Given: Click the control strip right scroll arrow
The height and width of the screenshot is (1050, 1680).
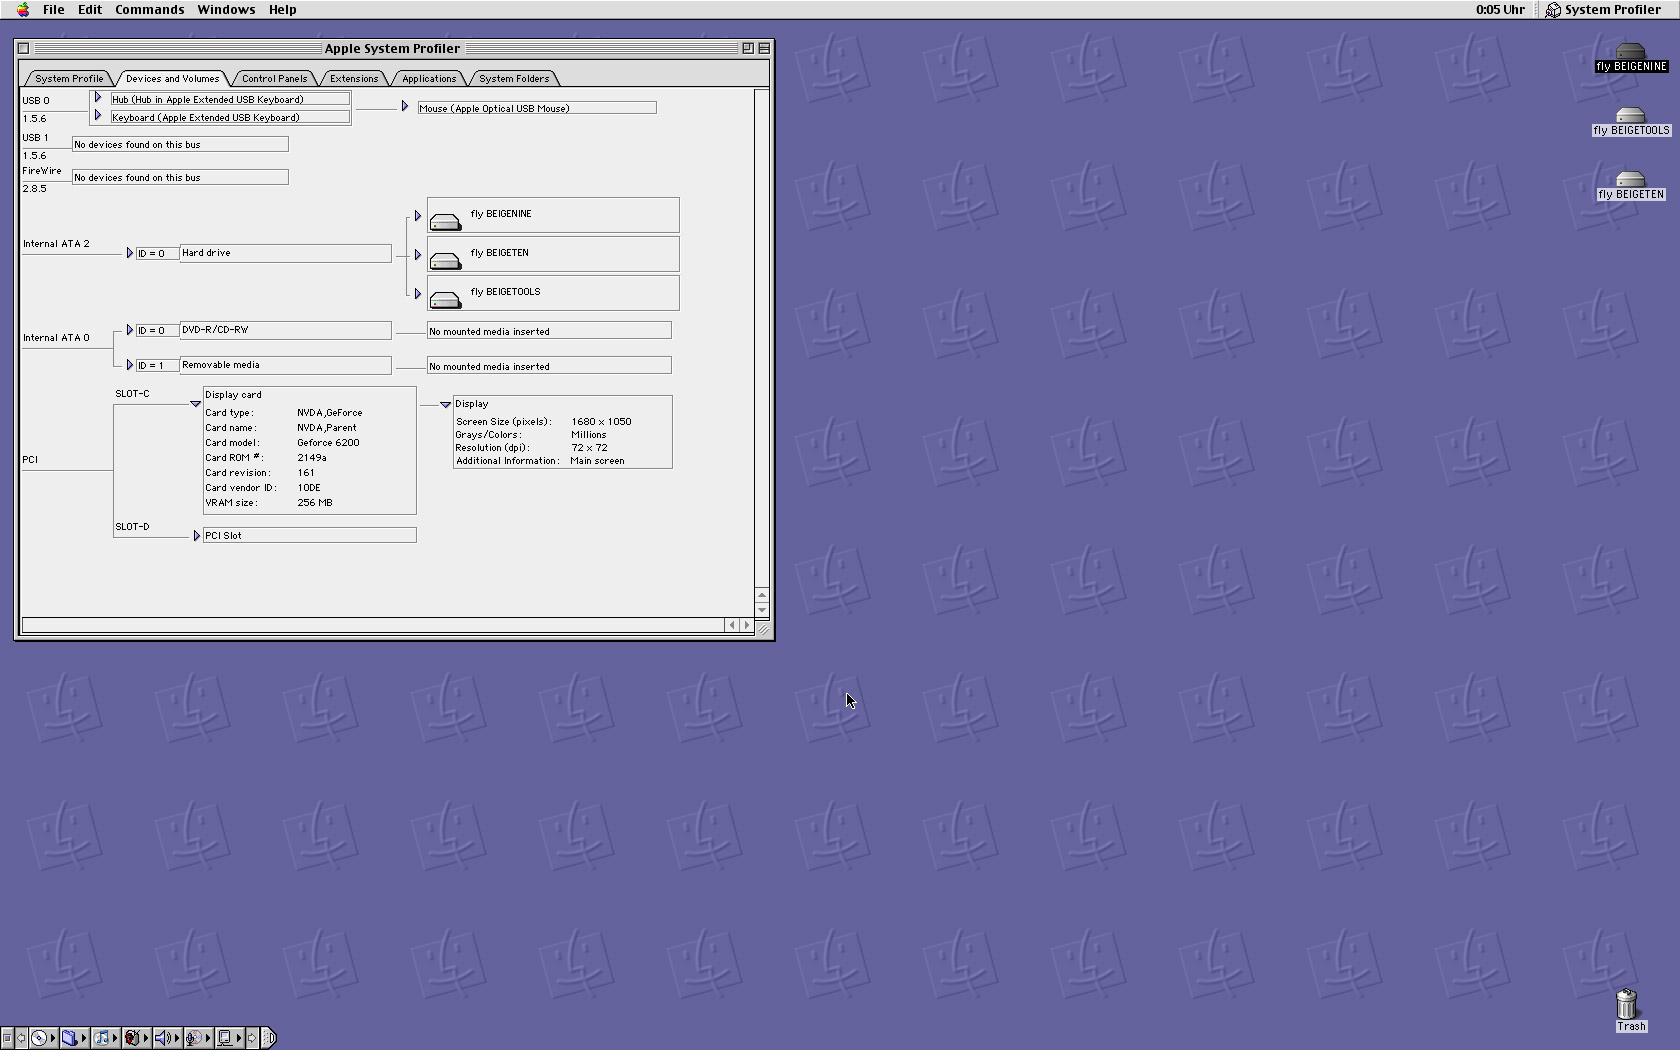Looking at the screenshot, I should pos(252,1038).
